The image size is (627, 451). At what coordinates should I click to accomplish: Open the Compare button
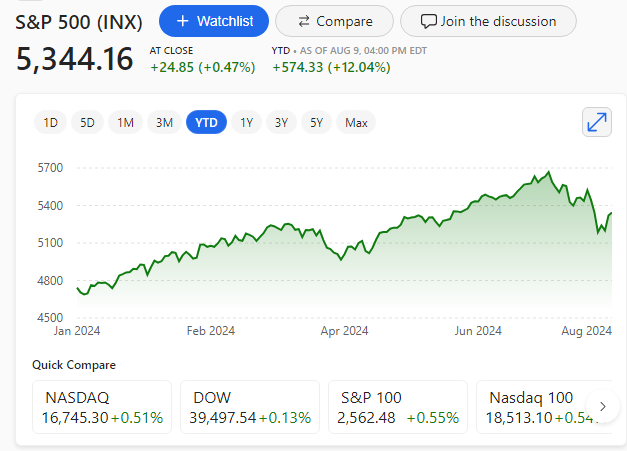(334, 21)
